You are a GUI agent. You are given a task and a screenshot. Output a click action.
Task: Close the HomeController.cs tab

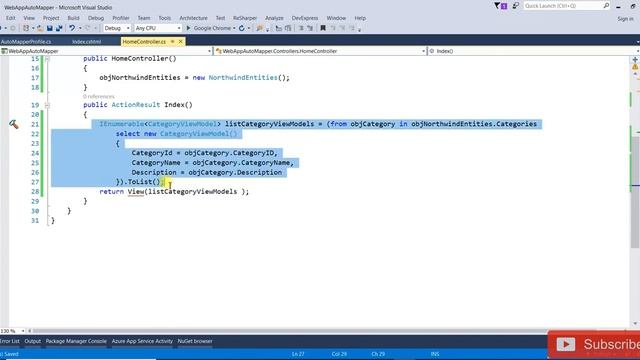coord(180,42)
